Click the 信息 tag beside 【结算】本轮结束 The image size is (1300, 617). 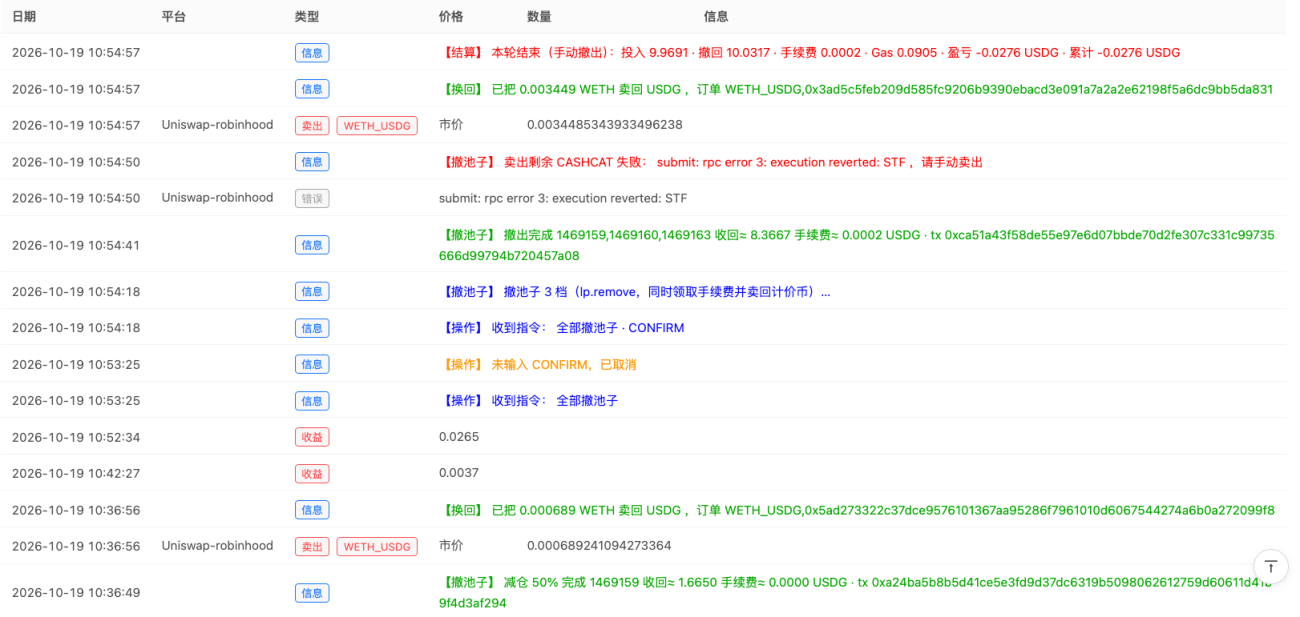(312, 53)
